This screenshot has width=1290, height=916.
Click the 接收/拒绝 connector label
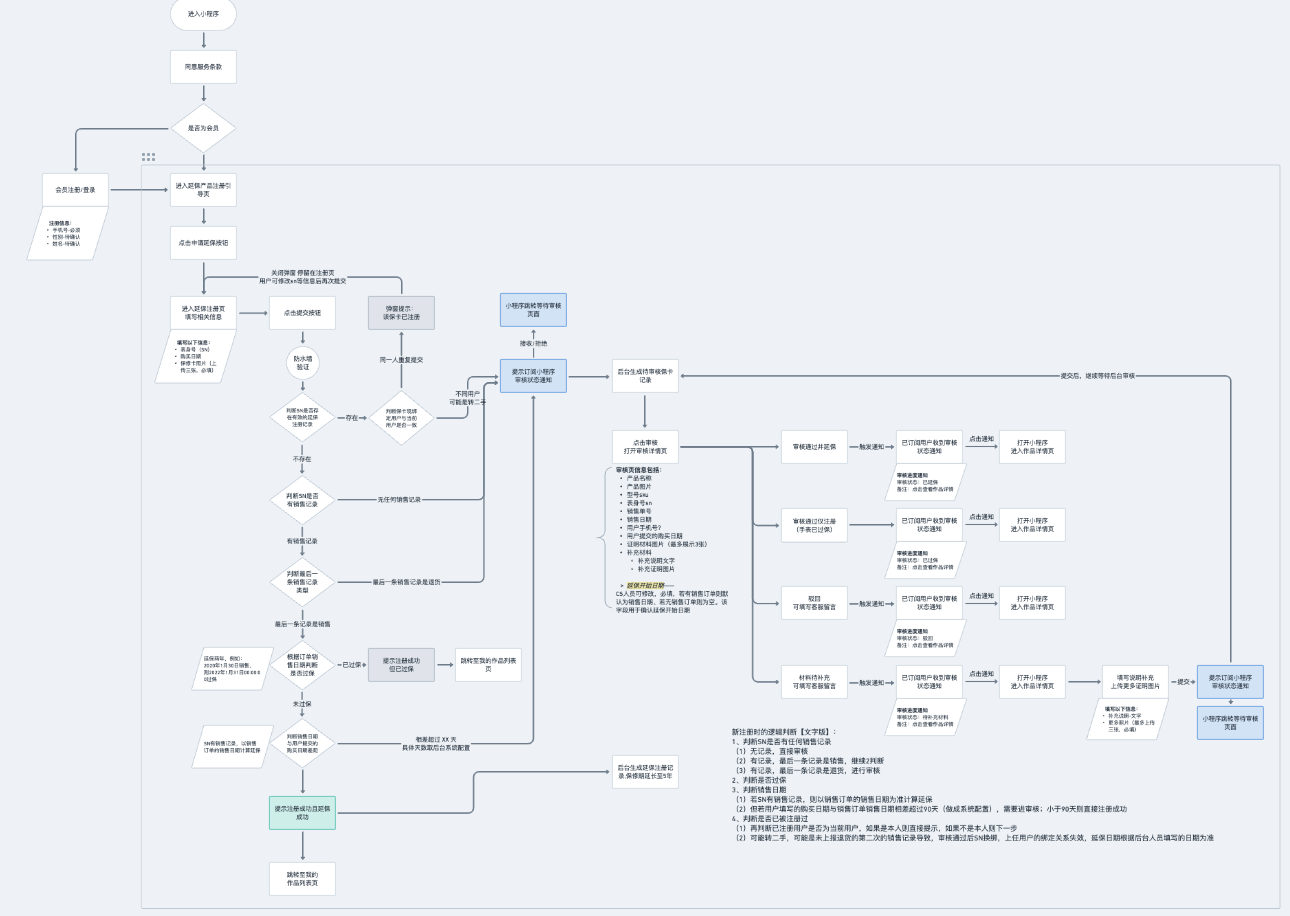tap(534, 342)
